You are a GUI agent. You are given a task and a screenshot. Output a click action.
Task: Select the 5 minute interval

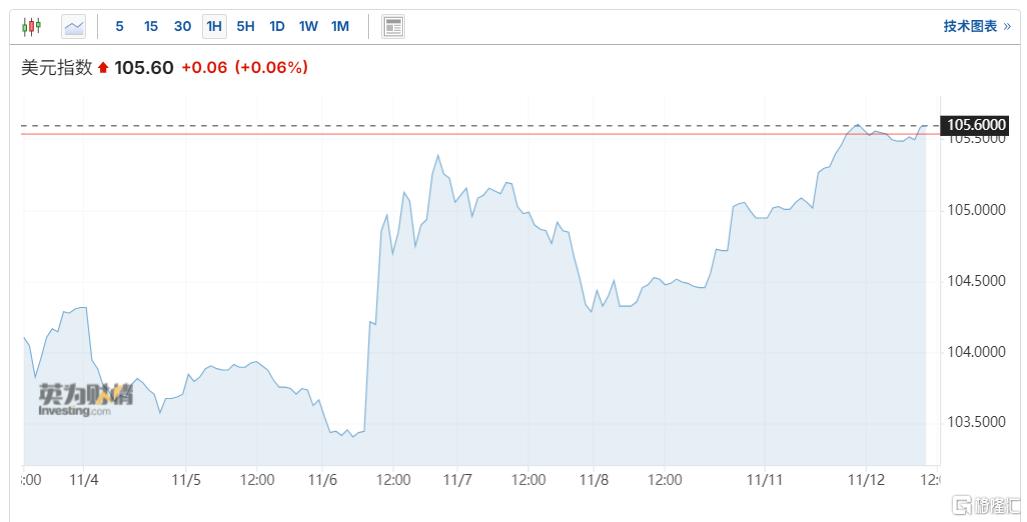119,27
